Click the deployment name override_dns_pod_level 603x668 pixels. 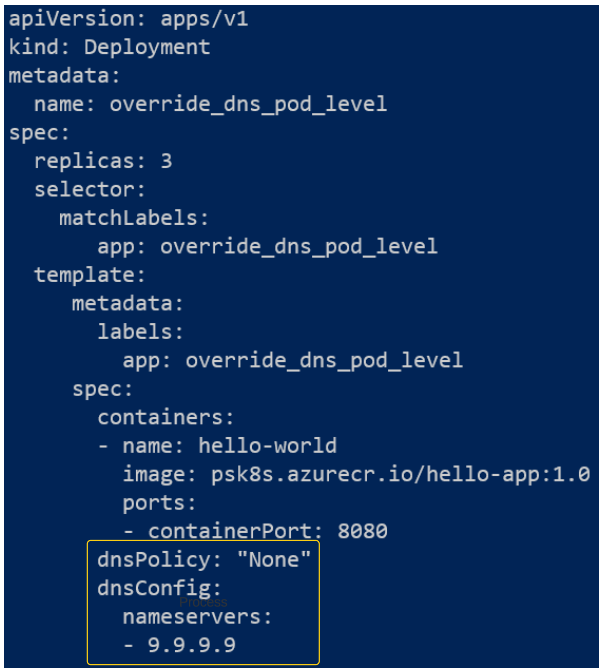point(248,104)
